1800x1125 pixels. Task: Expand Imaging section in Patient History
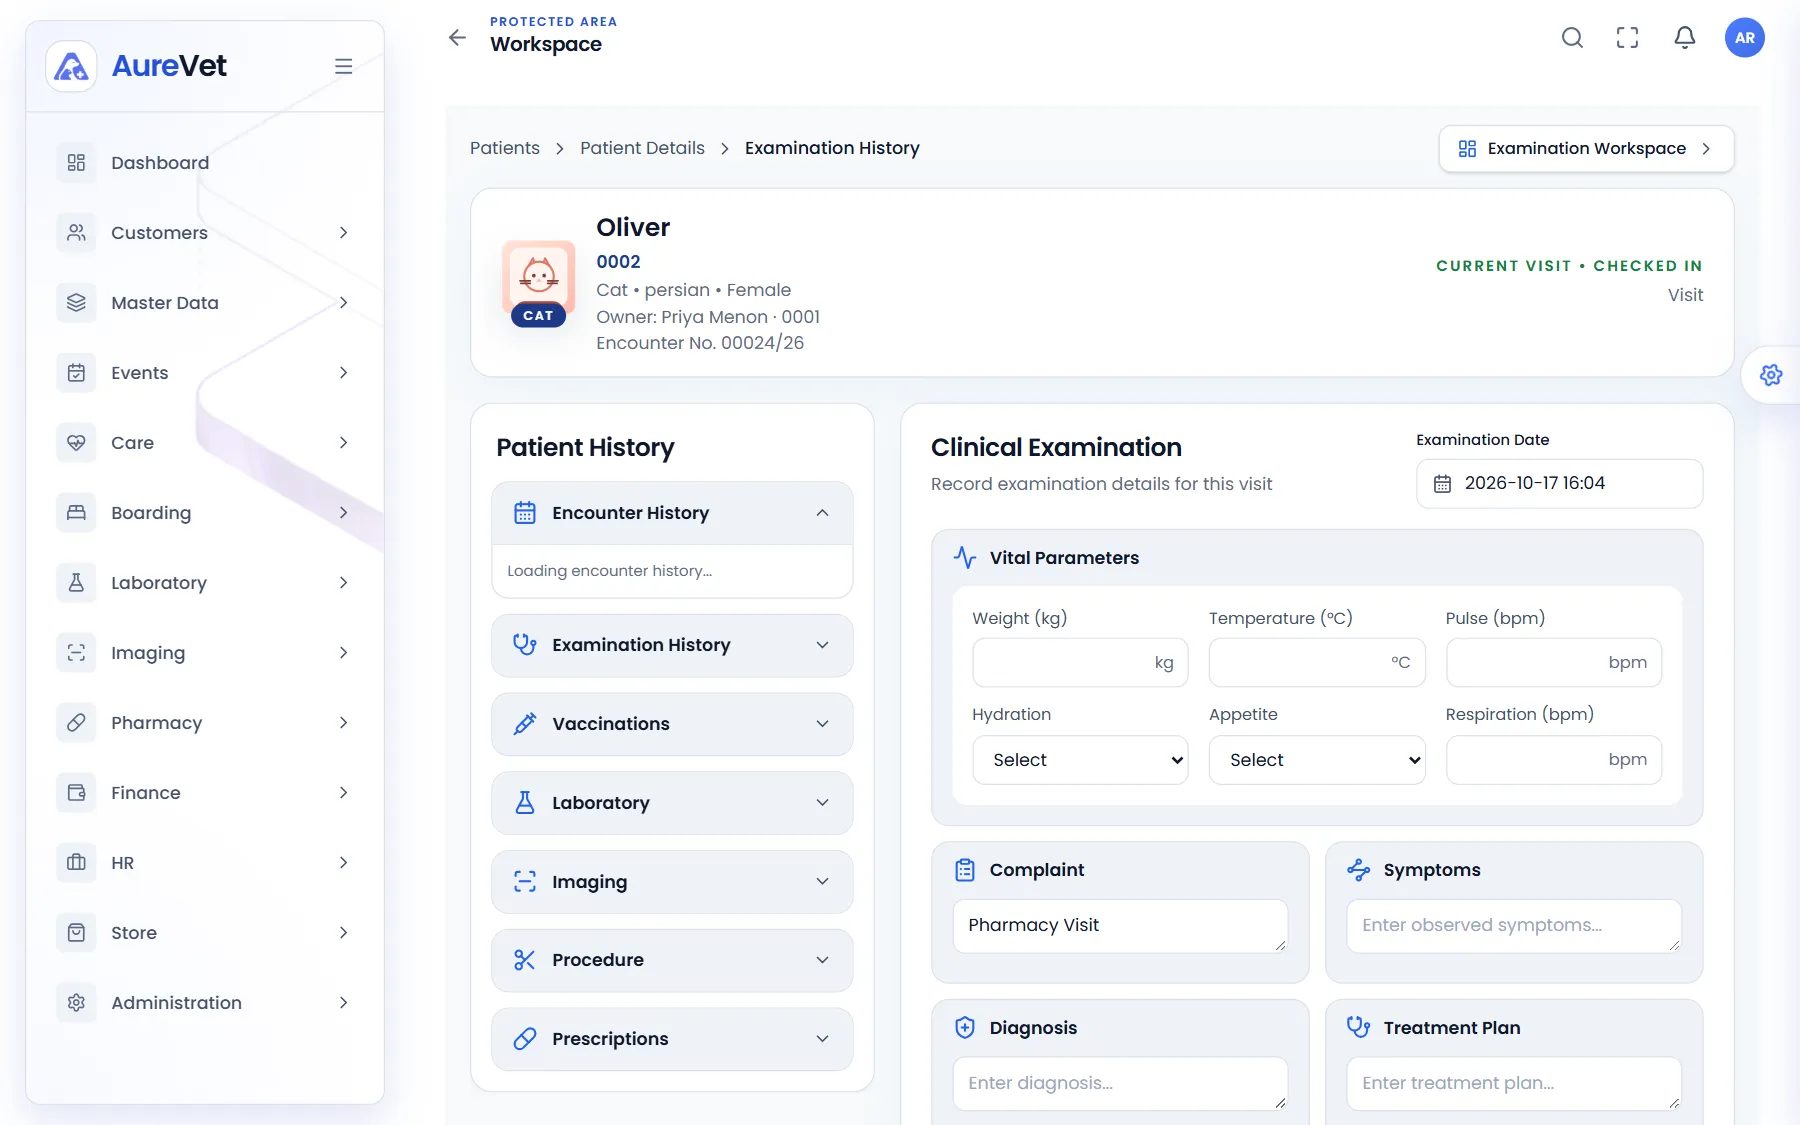click(672, 882)
